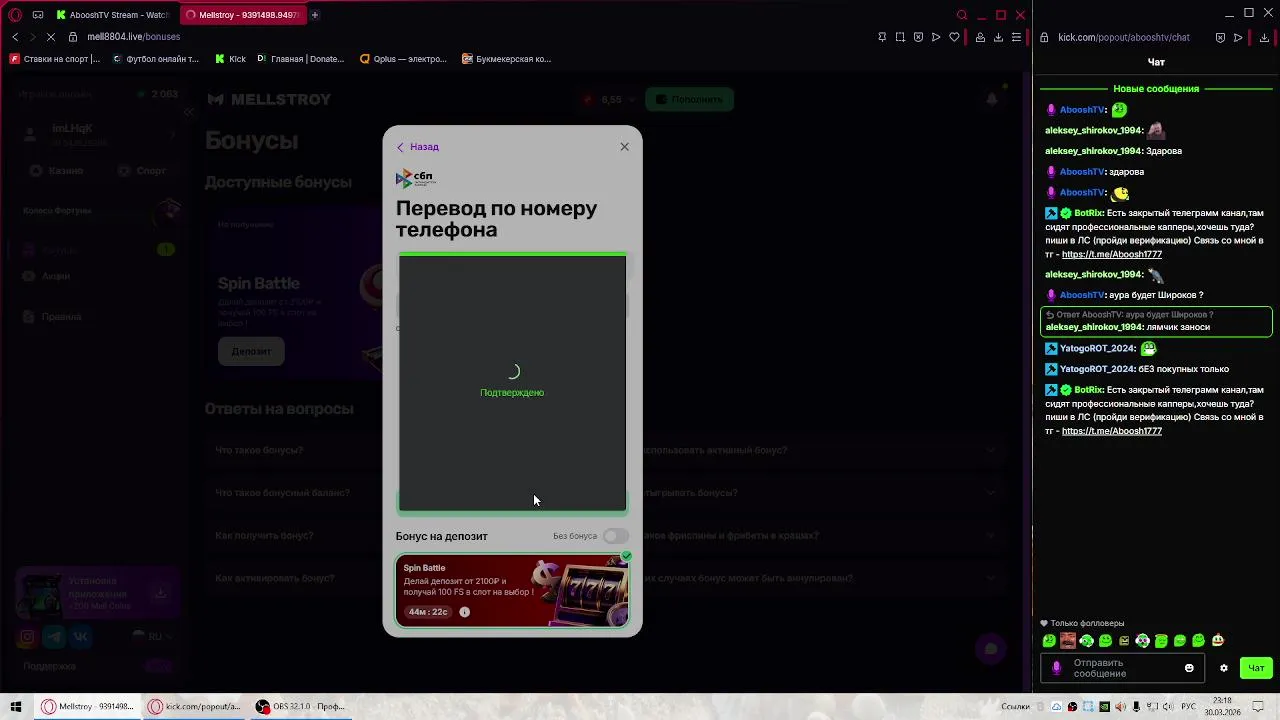
Task: Open the kick.com popout taskbar window
Action: point(195,706)
